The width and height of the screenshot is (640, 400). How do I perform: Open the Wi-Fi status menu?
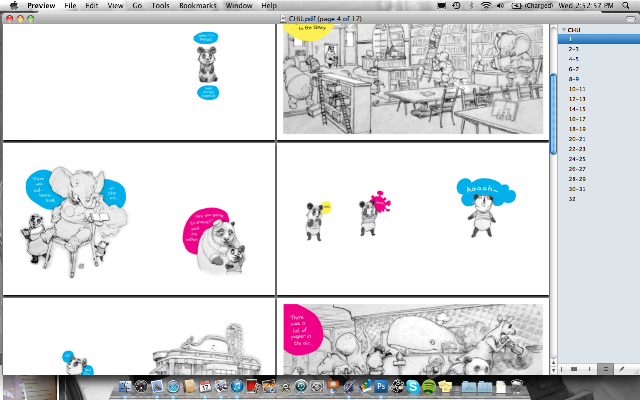(x=486, y=6)
